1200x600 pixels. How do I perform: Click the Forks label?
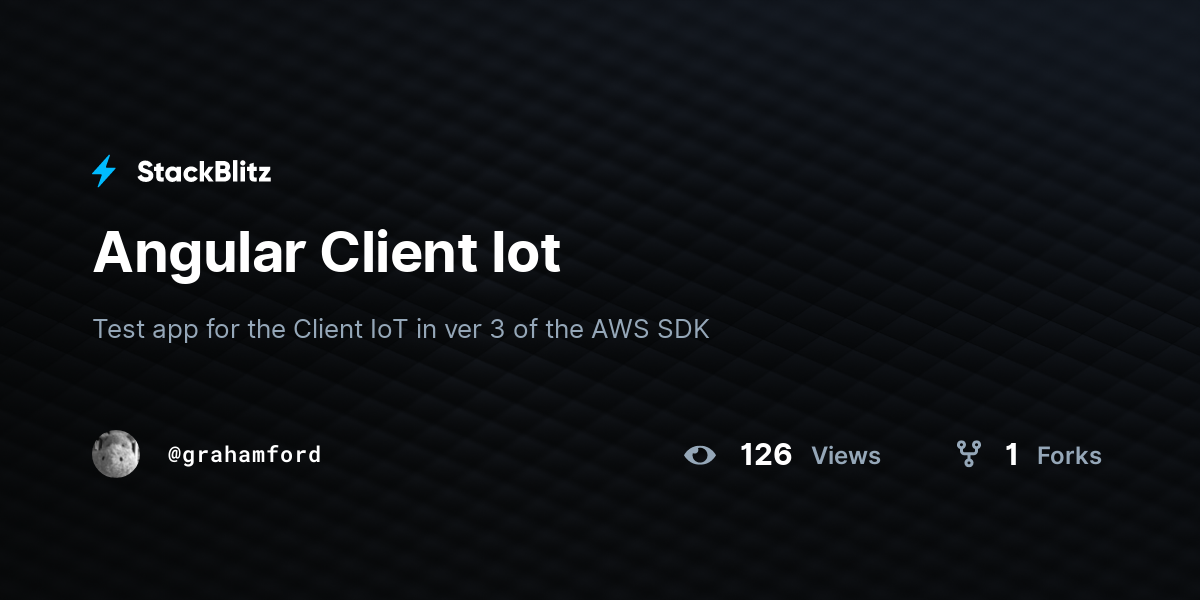[1069, 455]
